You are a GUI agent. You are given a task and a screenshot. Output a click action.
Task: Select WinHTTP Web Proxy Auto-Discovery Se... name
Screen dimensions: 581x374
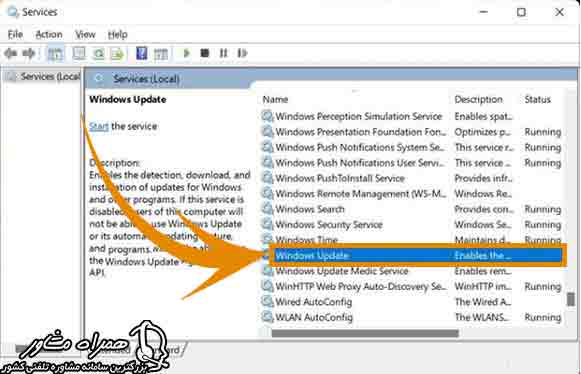(361, 287)
